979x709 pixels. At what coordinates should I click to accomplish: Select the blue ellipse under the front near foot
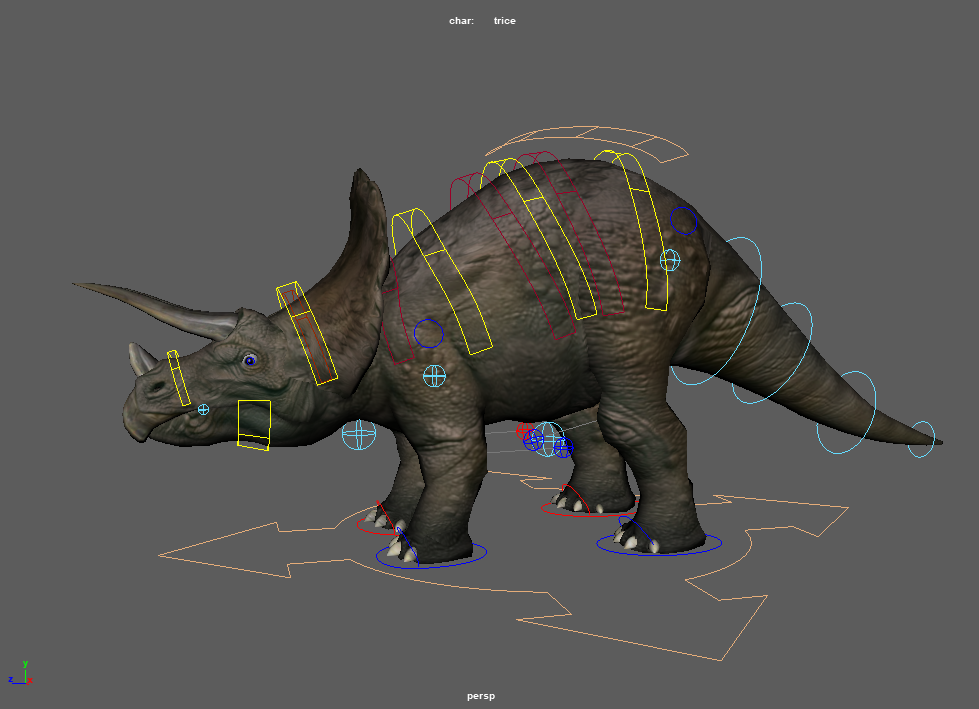click(432, 558)
